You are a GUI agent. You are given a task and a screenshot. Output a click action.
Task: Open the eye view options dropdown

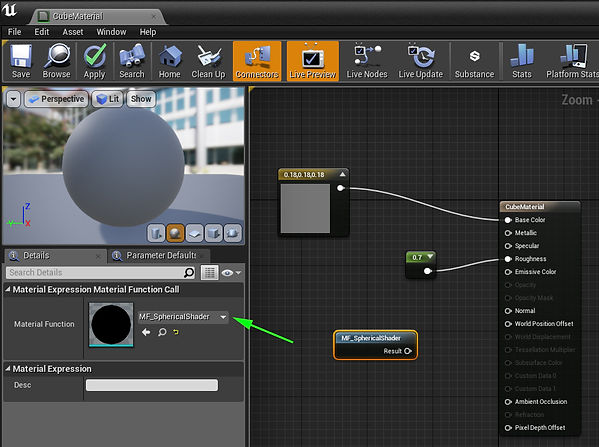click(231, 273)
